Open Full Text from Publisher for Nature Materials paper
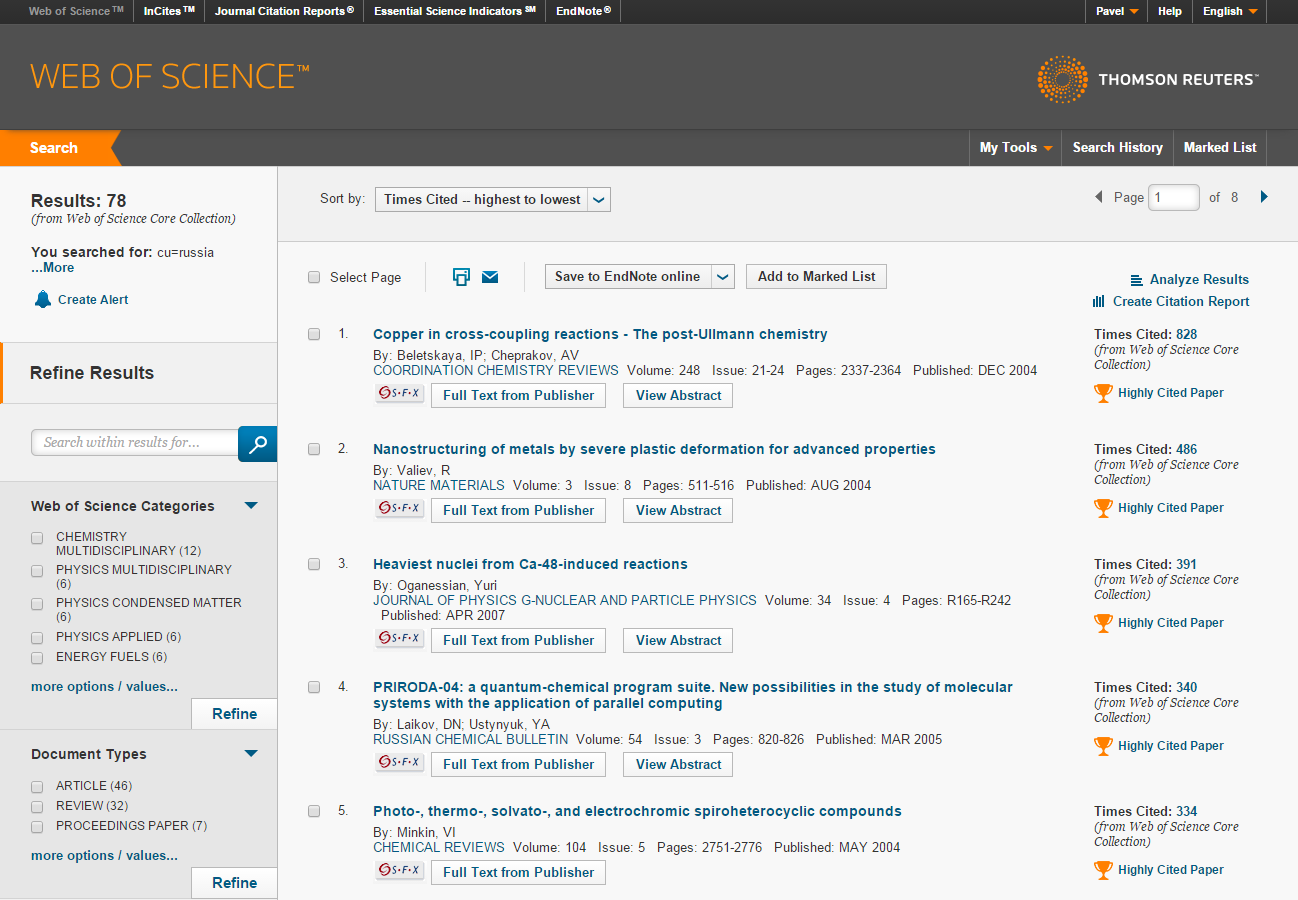The width and height of the screenshot is (1298, 900). 518,510
